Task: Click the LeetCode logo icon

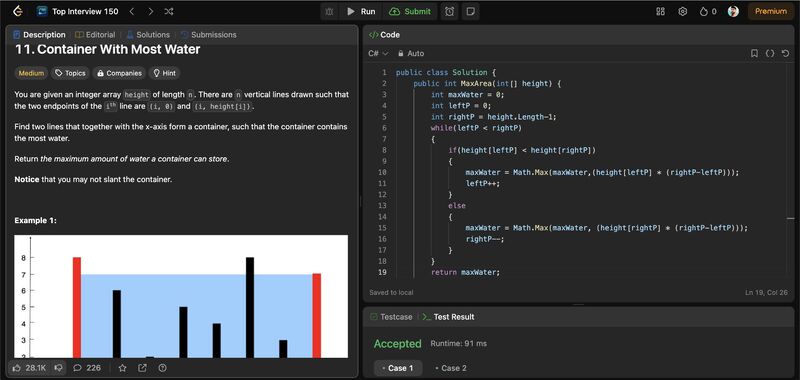Action: tap(17, 11)
